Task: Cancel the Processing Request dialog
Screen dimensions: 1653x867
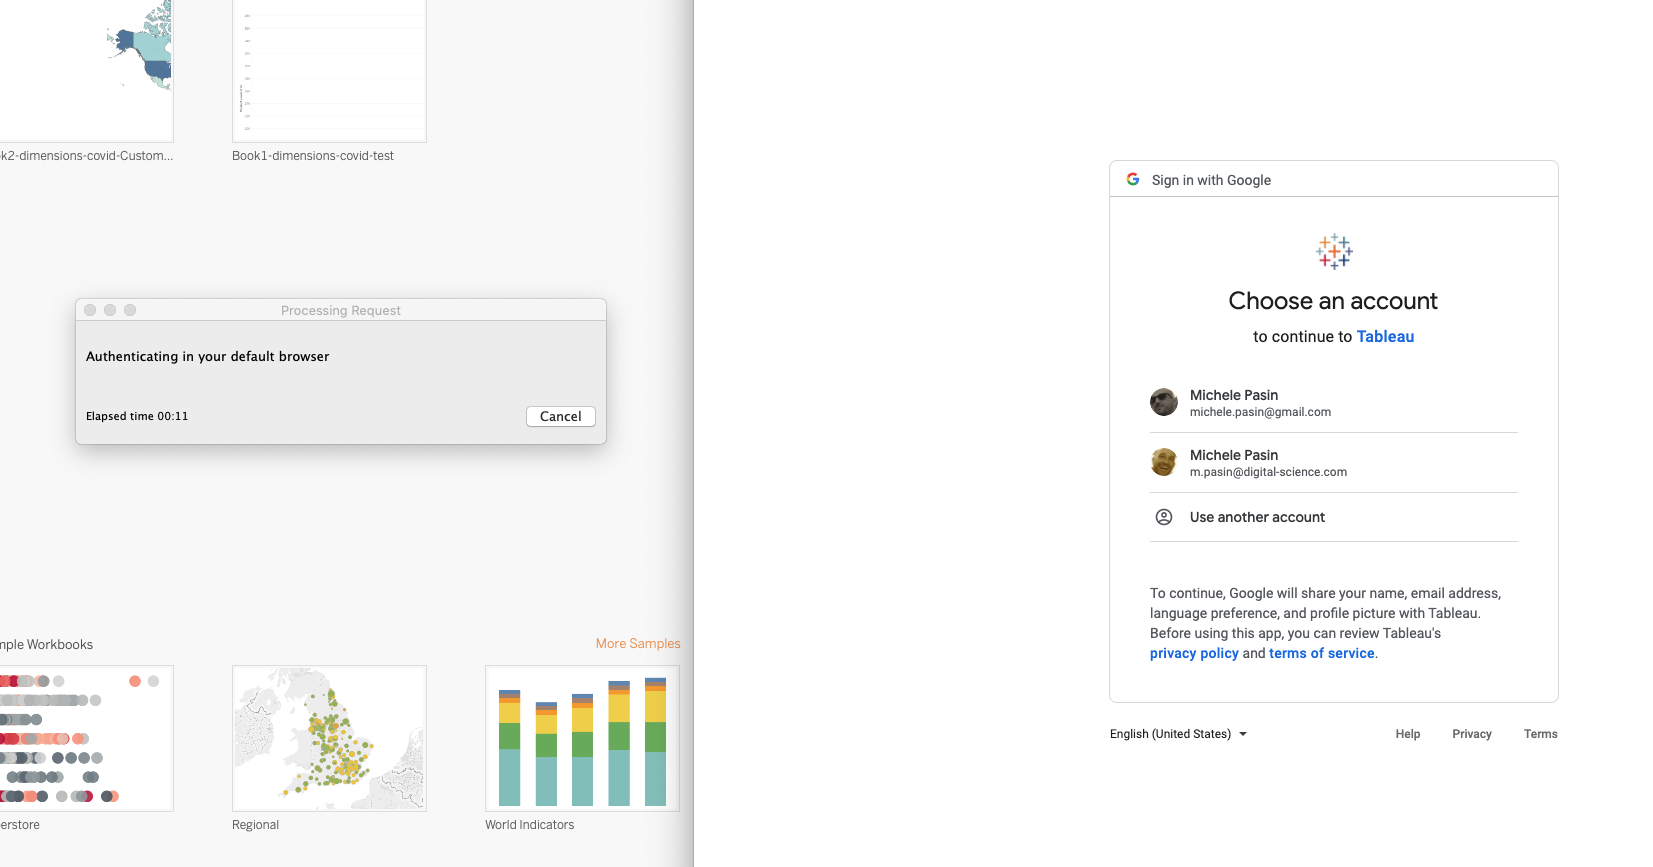Action: tap(561, 416)
